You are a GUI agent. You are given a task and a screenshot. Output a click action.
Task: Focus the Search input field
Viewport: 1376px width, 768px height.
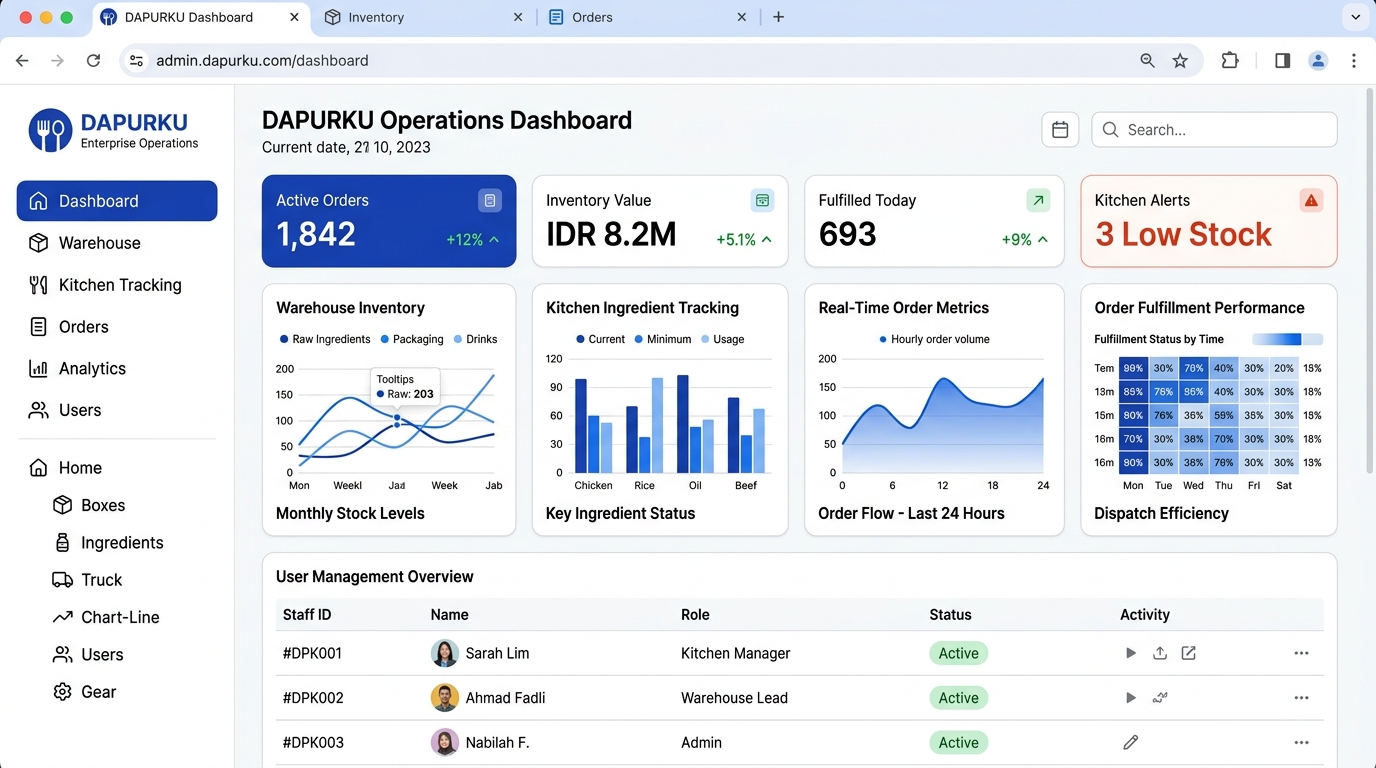click(1214, 130)
